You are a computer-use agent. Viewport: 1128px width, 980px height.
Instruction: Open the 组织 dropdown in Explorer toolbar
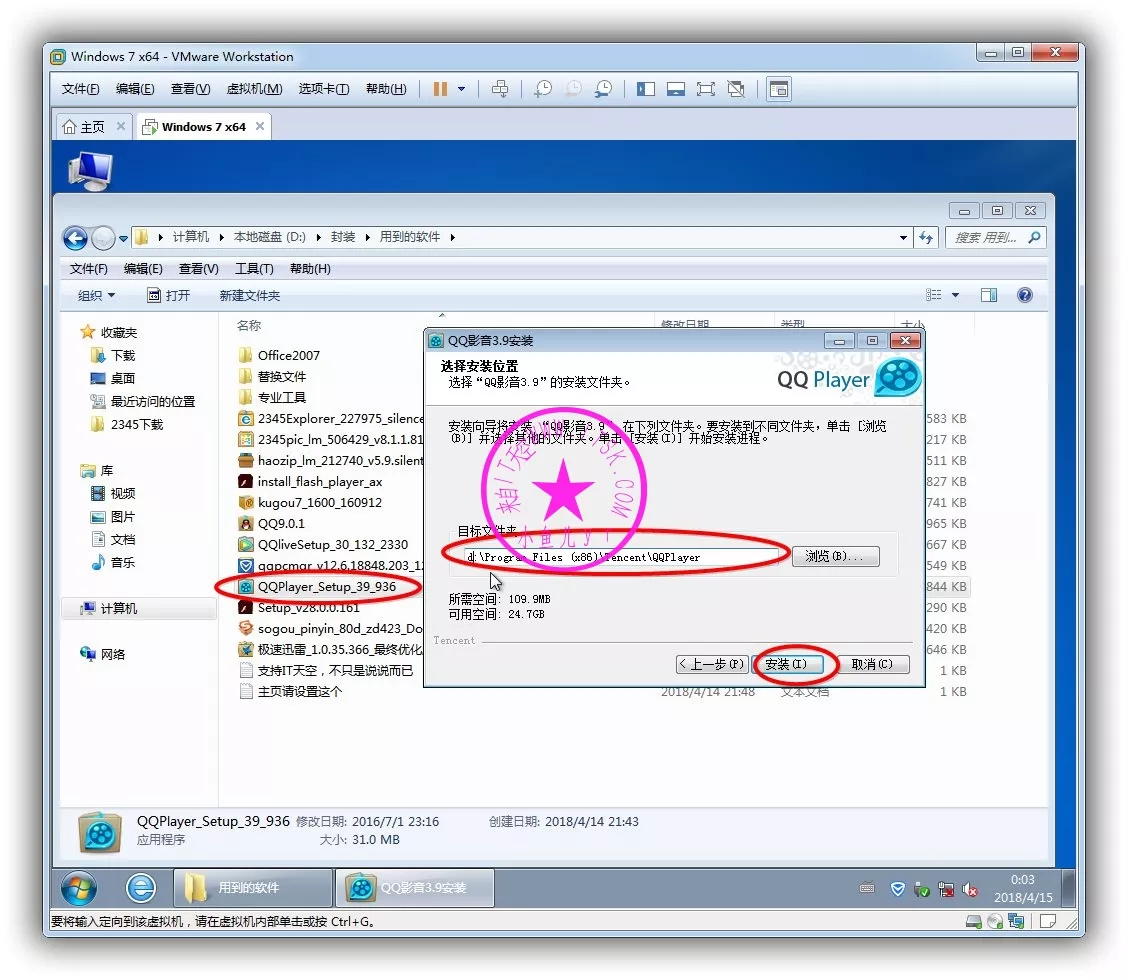click(97, 295)
